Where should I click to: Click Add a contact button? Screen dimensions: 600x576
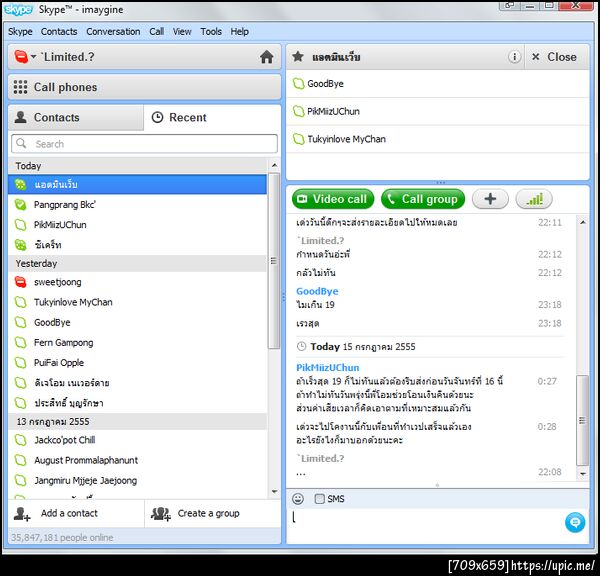click(x=76, y=514)
